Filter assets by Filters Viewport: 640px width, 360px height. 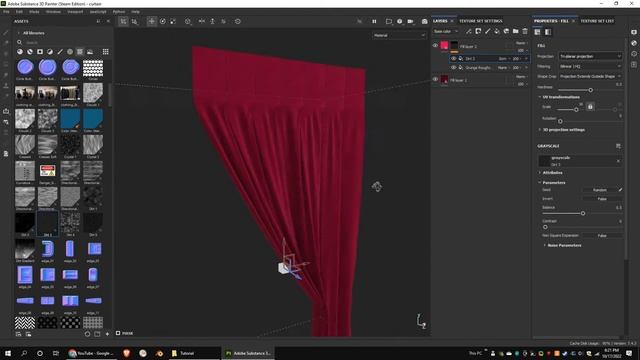tap(50, 52)
